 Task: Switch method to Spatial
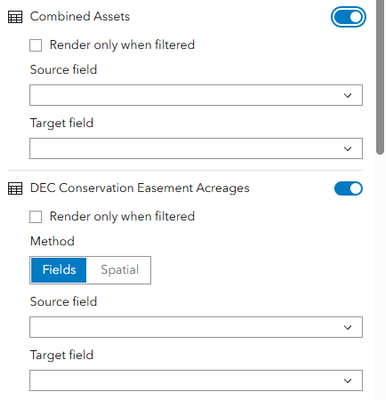click(x=120, y=270)
